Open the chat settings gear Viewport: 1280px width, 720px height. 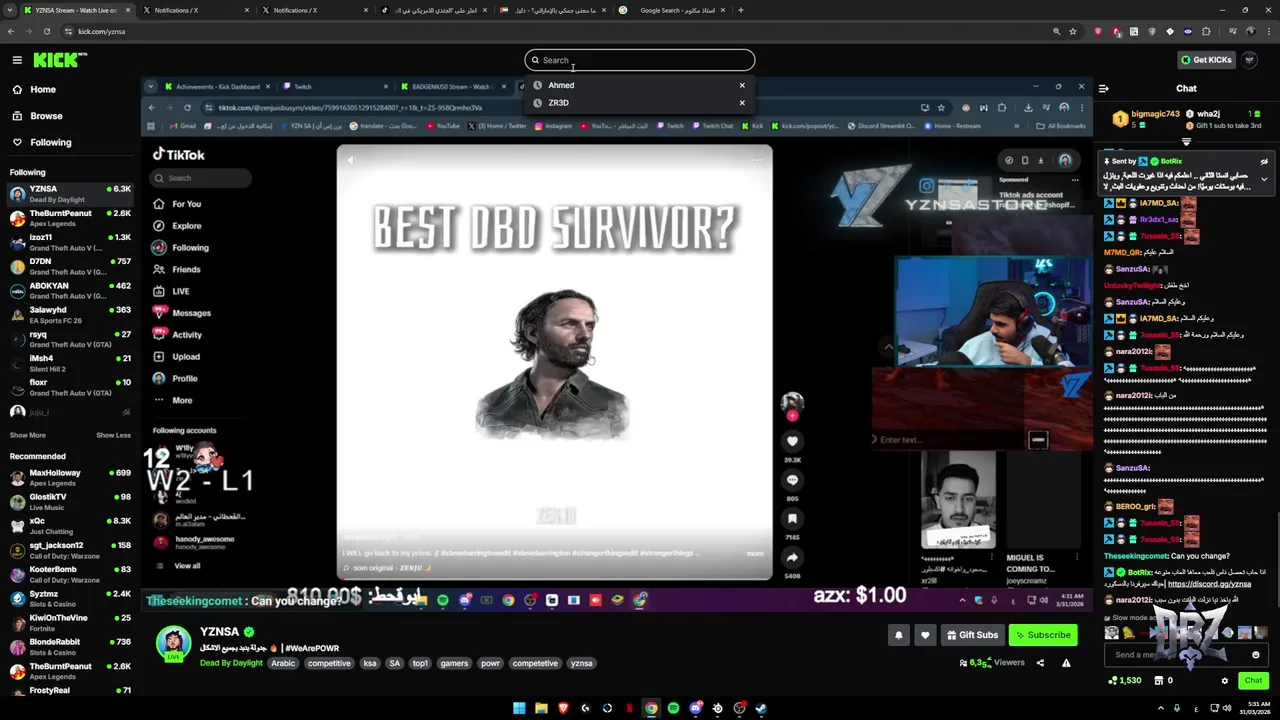click(1224, 681)
